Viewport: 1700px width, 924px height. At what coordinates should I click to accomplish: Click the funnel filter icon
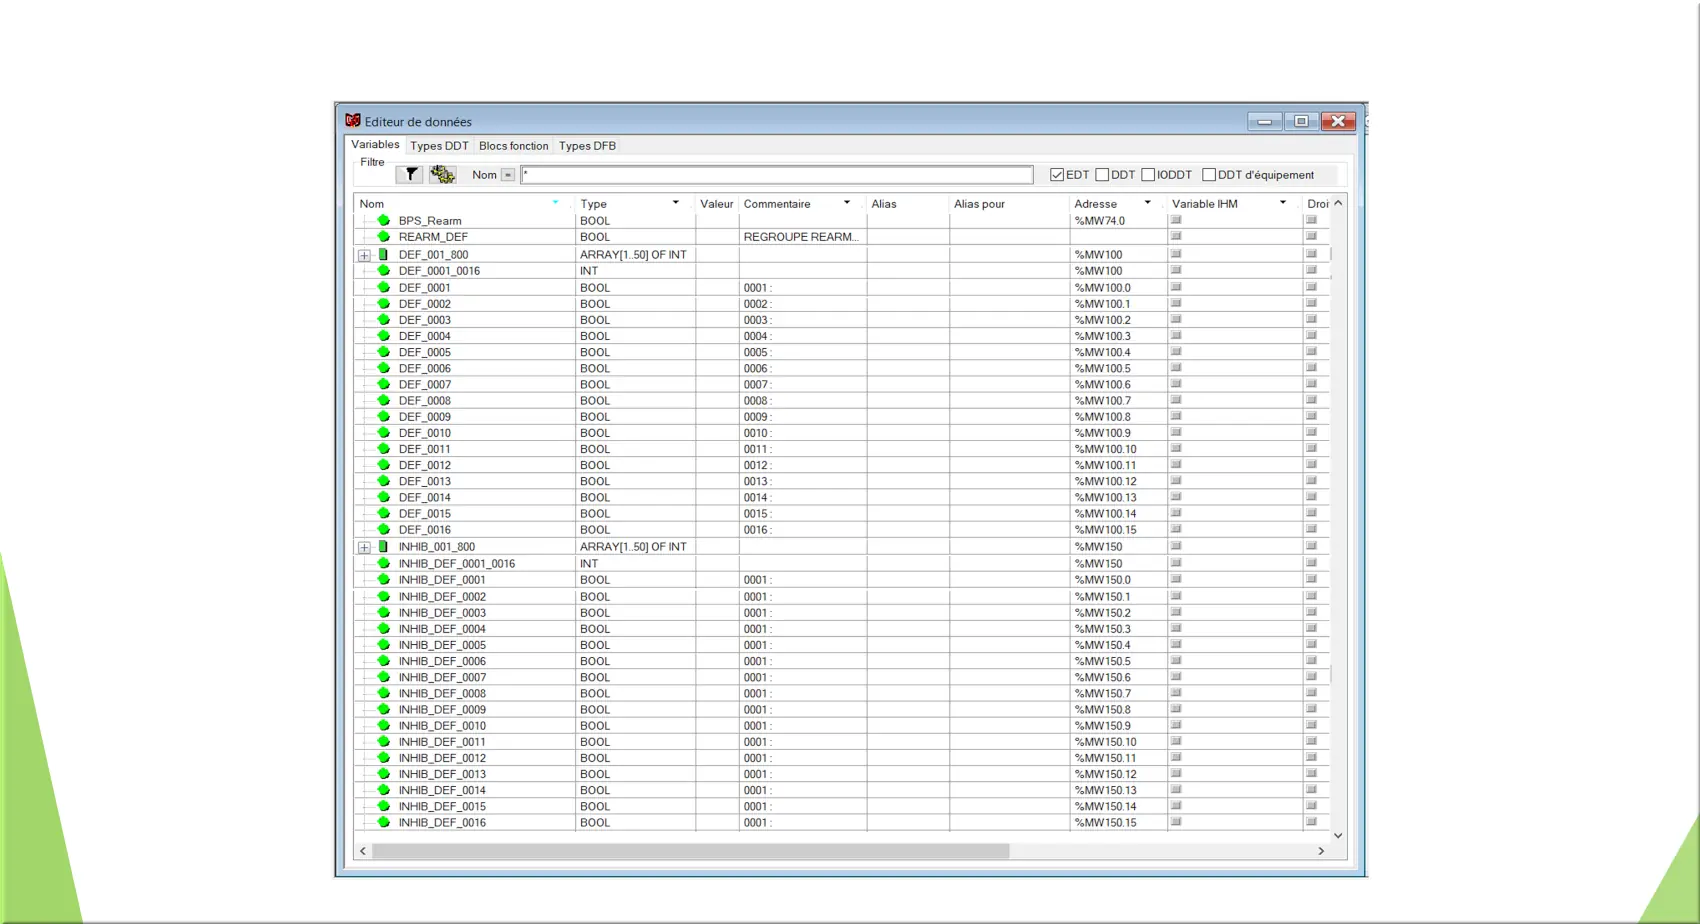coord(410,174)
